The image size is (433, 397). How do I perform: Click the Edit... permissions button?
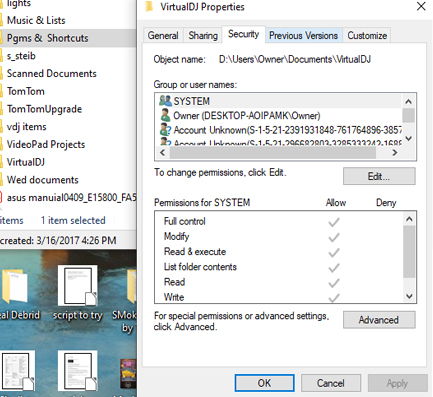point(379,176)
